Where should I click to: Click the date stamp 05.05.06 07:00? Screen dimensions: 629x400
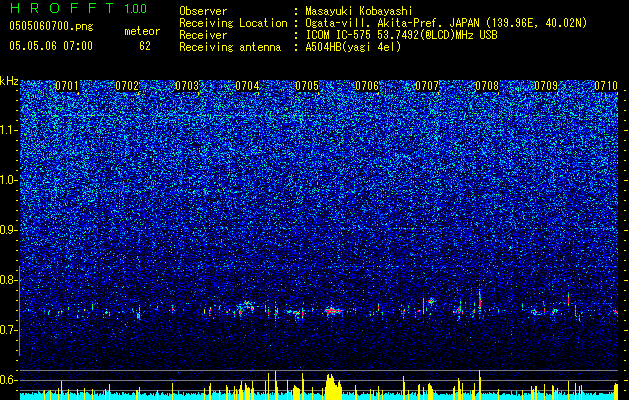click(51, 46)
